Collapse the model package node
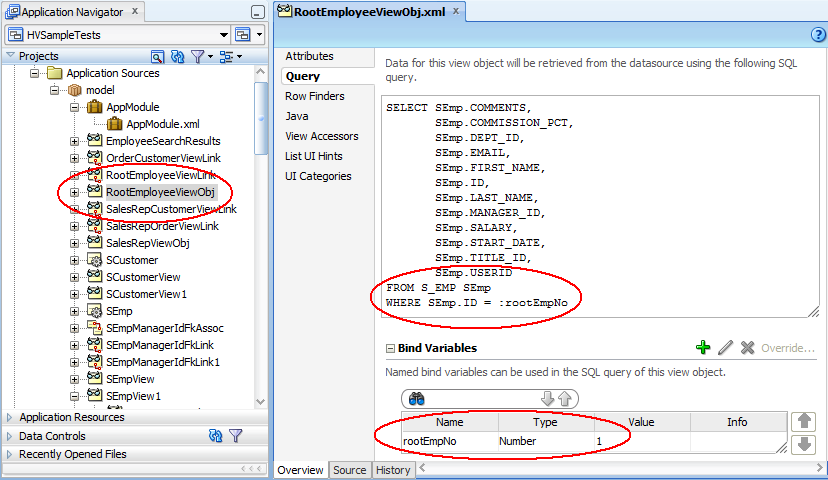The height and width of the screenshot is (480, 828). point(55,90)
